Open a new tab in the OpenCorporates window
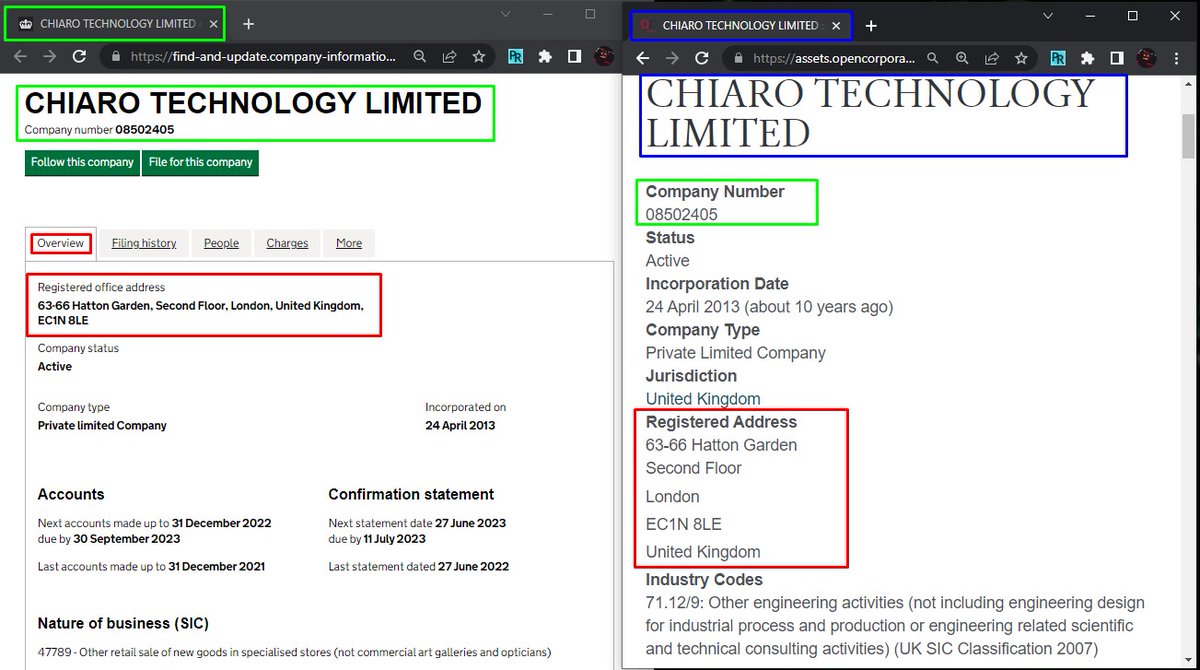1200x670 pixels. pyautogui.click(x=871, y=25)
